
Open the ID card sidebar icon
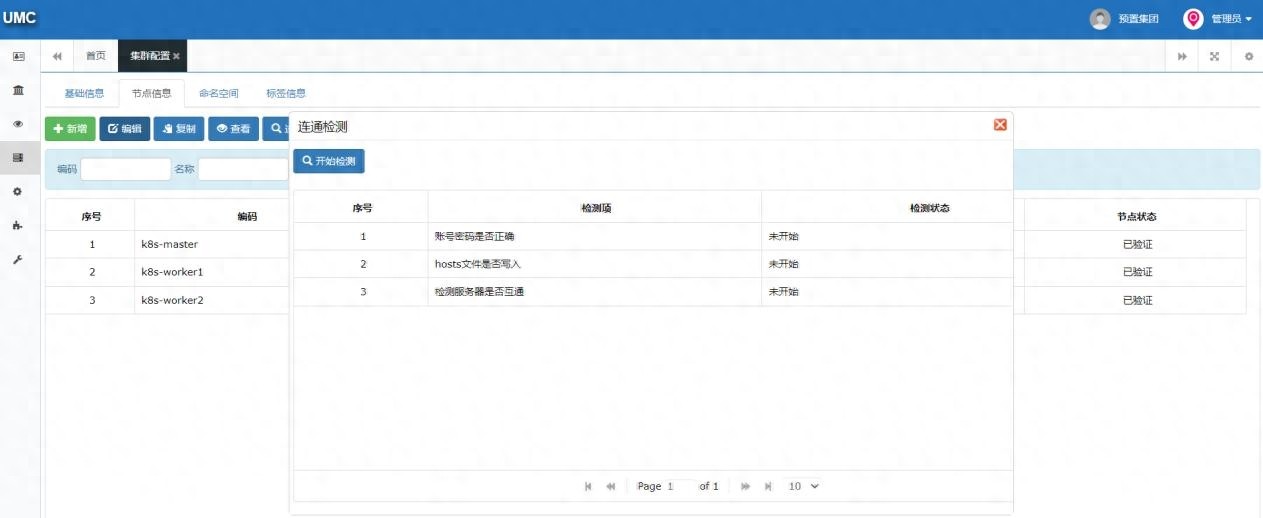click(18, 57)
